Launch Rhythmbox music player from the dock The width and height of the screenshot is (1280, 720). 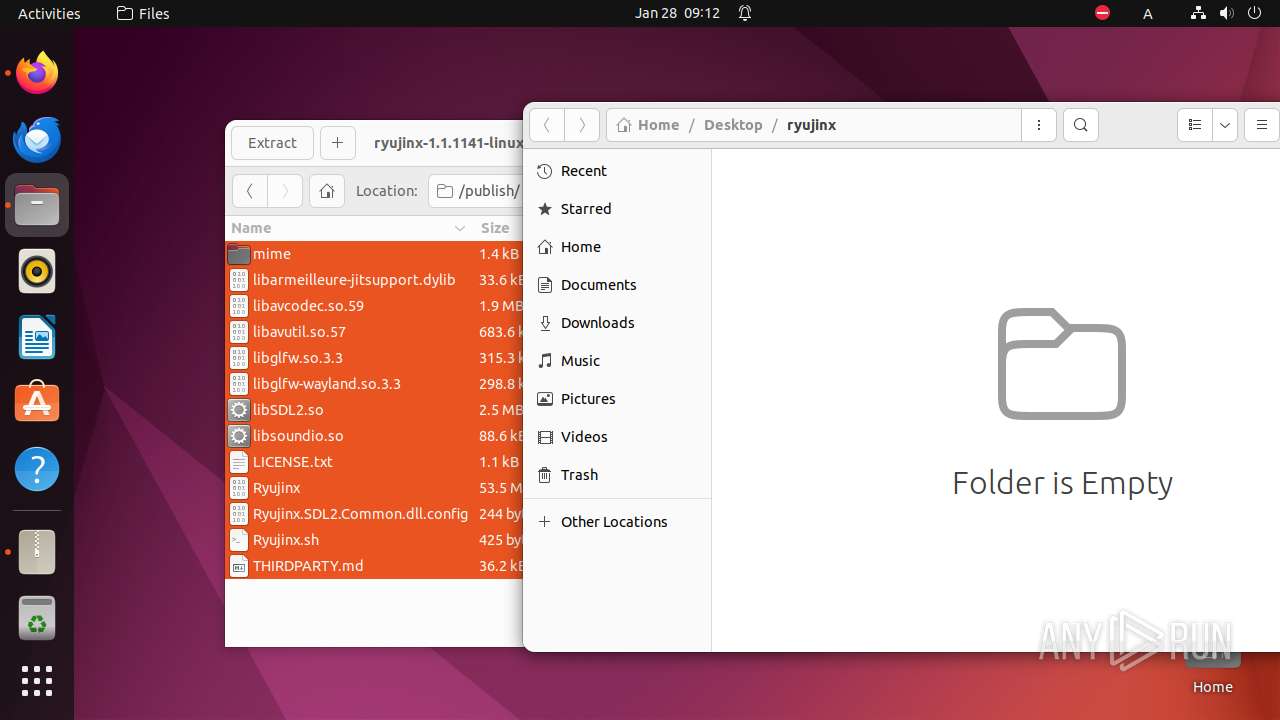coord(37,271)
